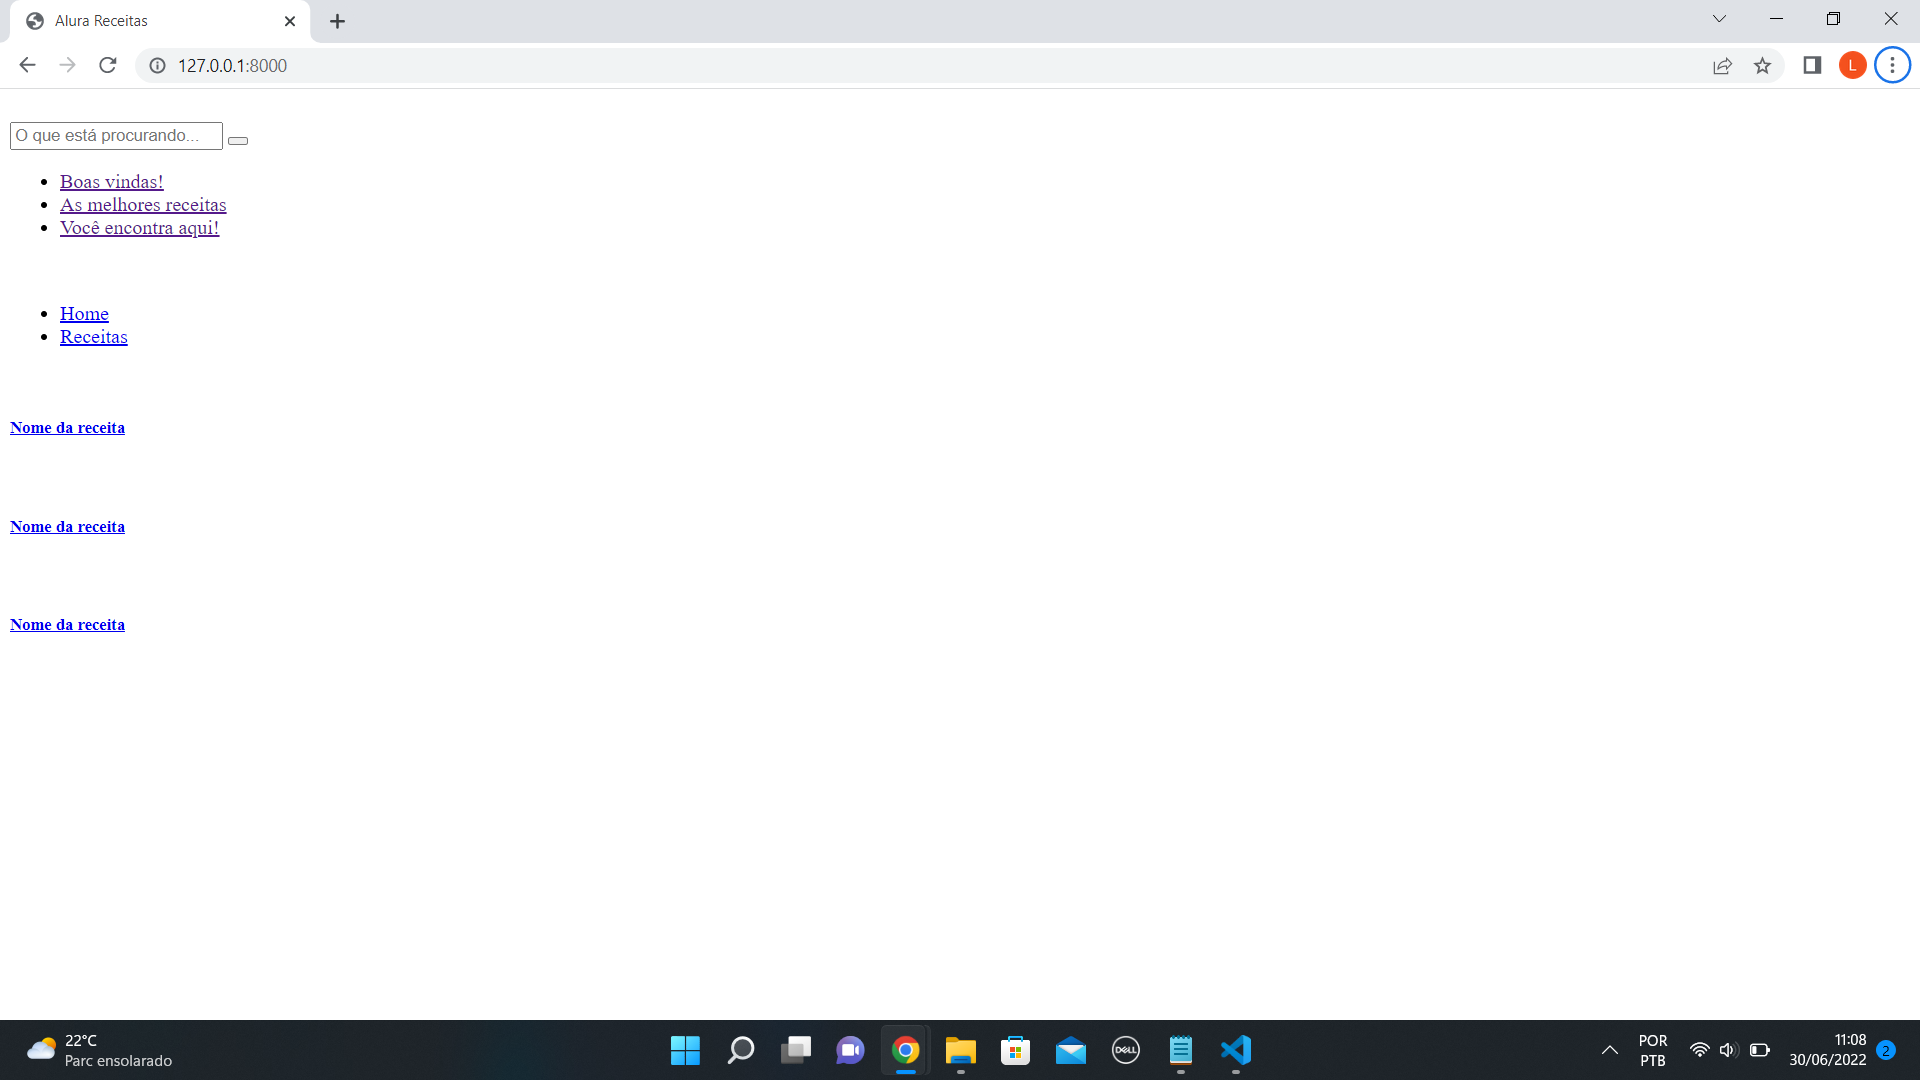Open the browser side panel
The width and height of the screenshot is (1920, 1080).
click(1812, 65)
